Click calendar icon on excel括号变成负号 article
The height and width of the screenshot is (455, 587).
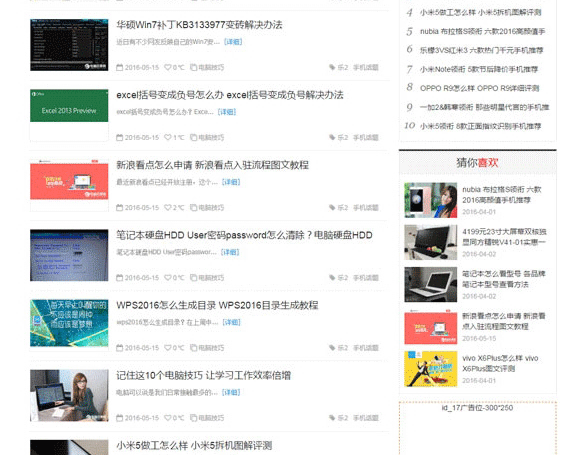(x=119, y=137)
